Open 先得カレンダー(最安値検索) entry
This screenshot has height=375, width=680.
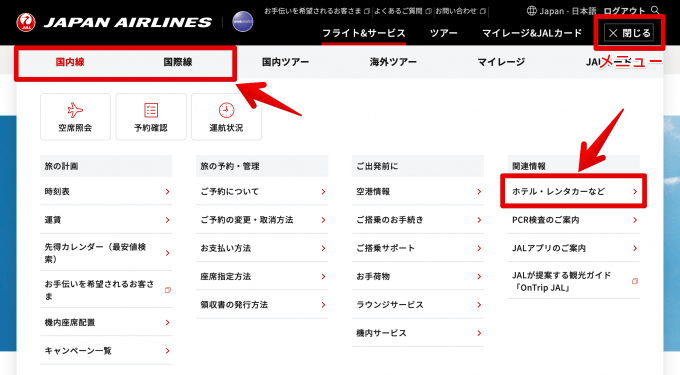106,253
